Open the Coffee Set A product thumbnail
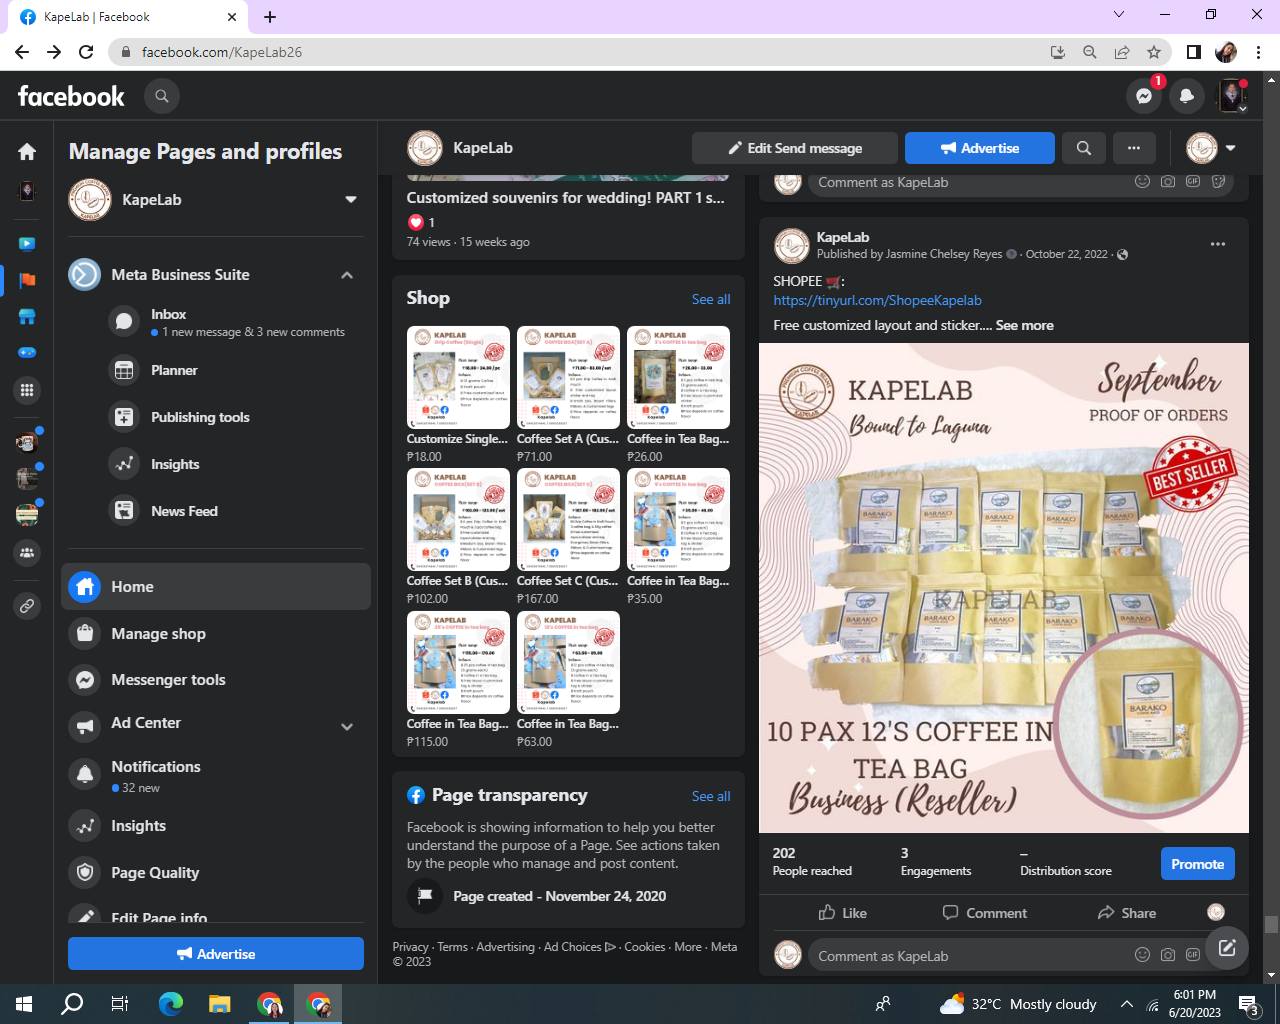Image resolution: width=1280 pixels, height=1024 pixels. click(568, 378)
